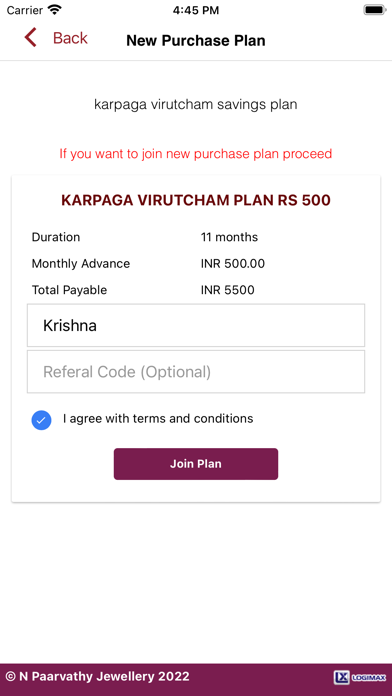
Task: Tap the Total Payable INR 5500 value
Action: click(x=227, y=290)
